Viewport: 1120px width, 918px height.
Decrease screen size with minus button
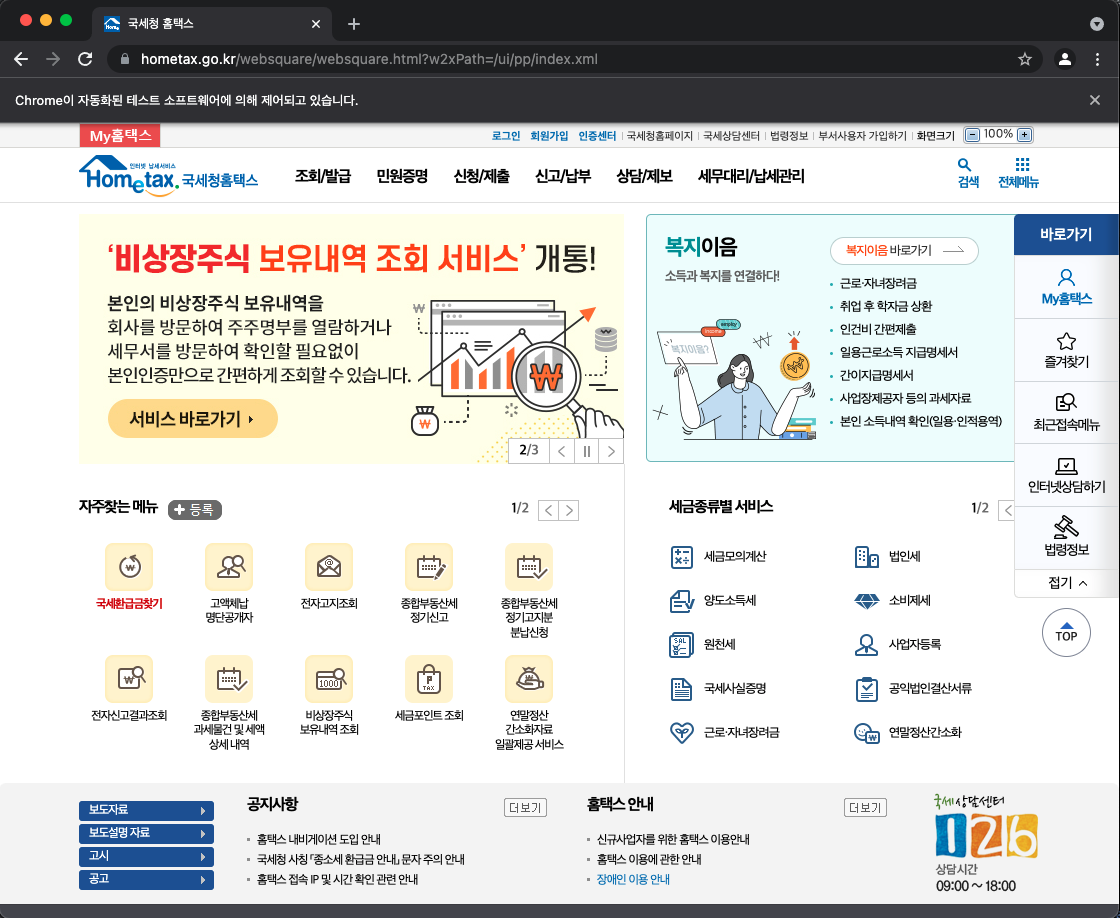[x=972, y=134]
